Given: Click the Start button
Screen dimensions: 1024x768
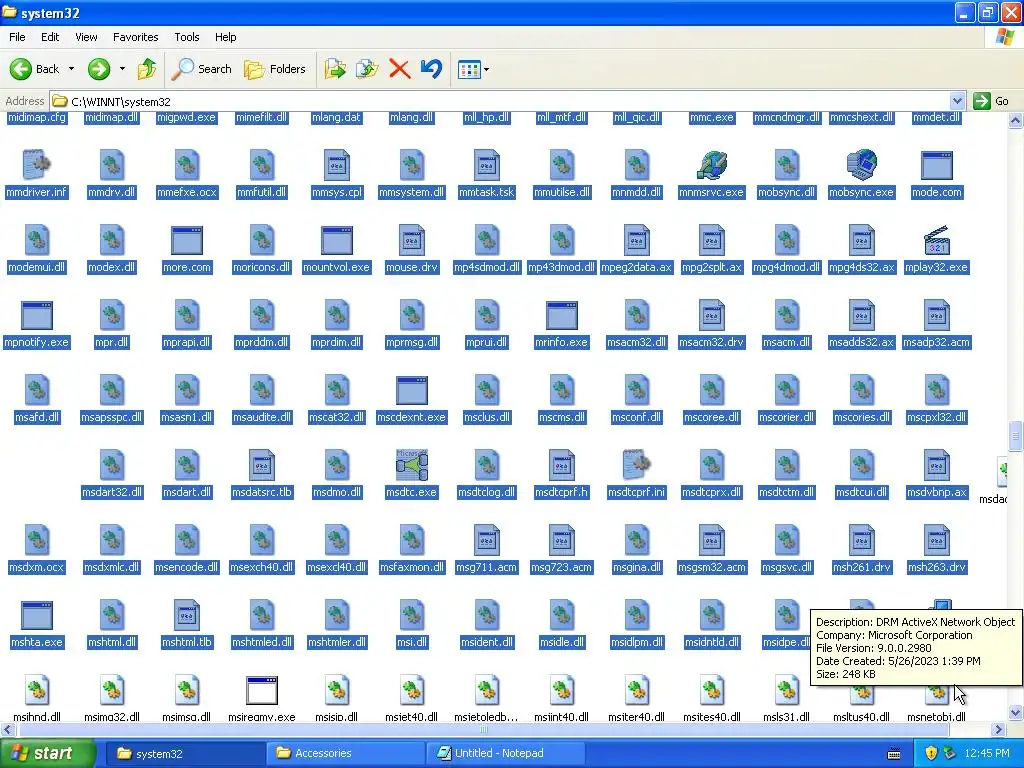Looking at the screenshot, I should [x=47, y=753].
